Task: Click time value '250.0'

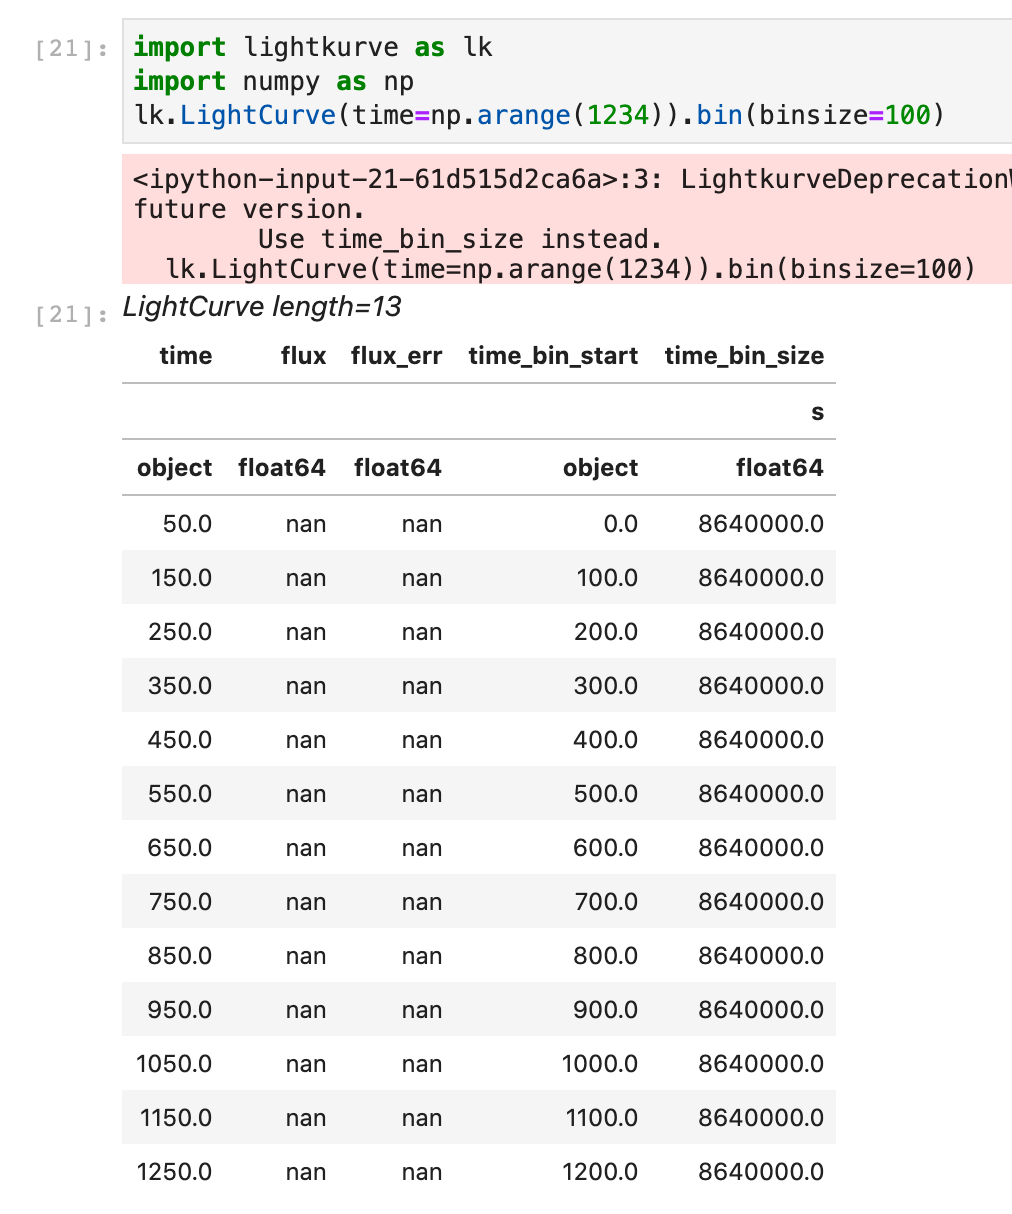Action: [x=181, y=632]
